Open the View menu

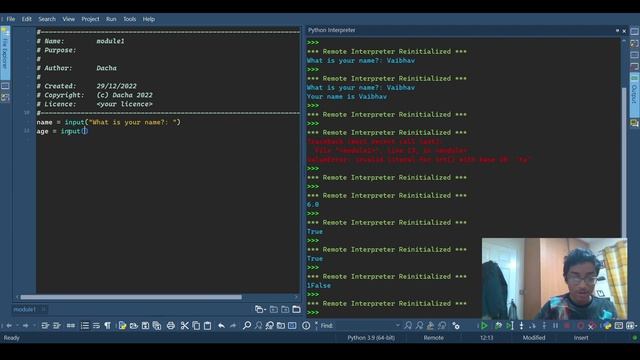[69, 19]
